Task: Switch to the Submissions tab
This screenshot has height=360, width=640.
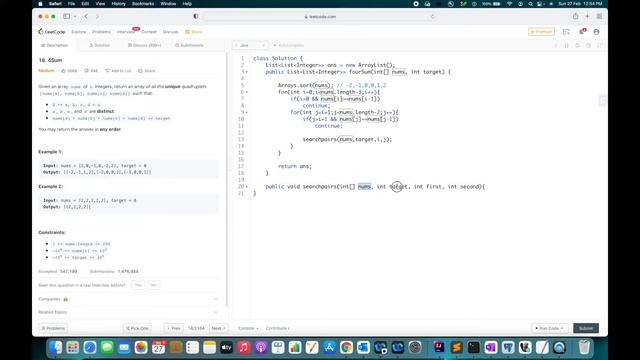Action: 189,45
